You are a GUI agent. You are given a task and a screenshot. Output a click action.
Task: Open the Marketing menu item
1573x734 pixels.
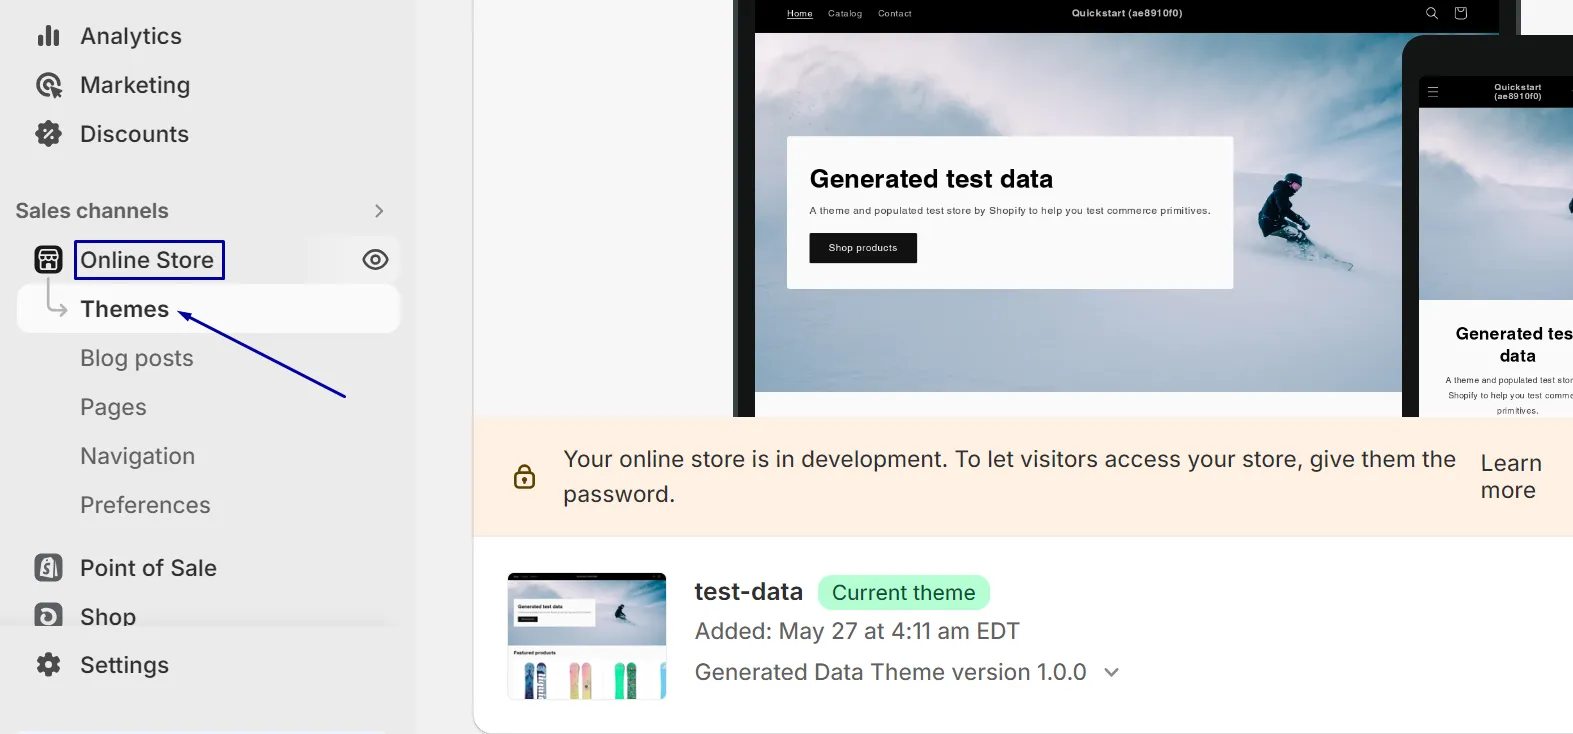(x=135, y=85)
